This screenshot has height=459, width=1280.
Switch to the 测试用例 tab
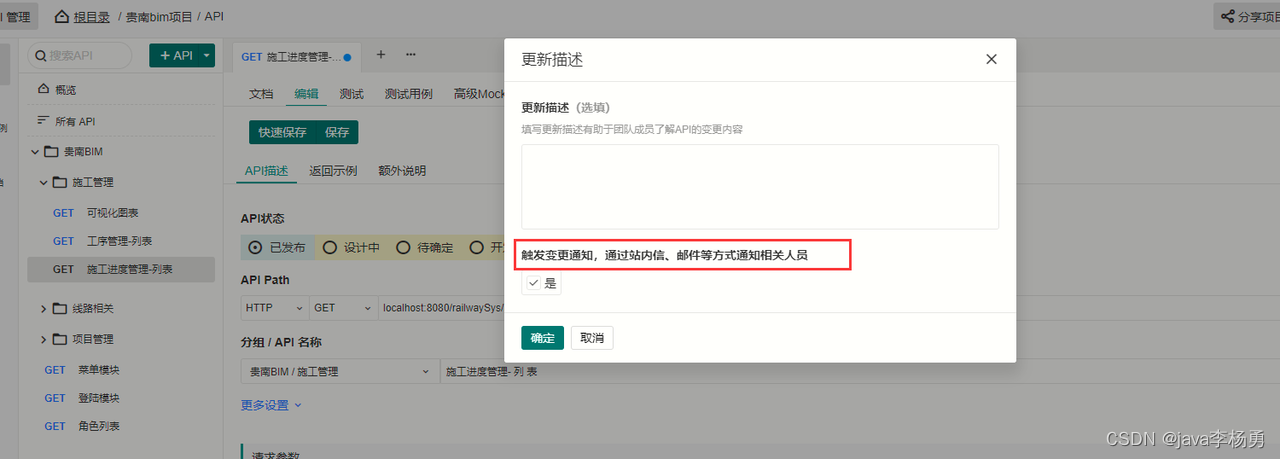(x=408, y=94)
